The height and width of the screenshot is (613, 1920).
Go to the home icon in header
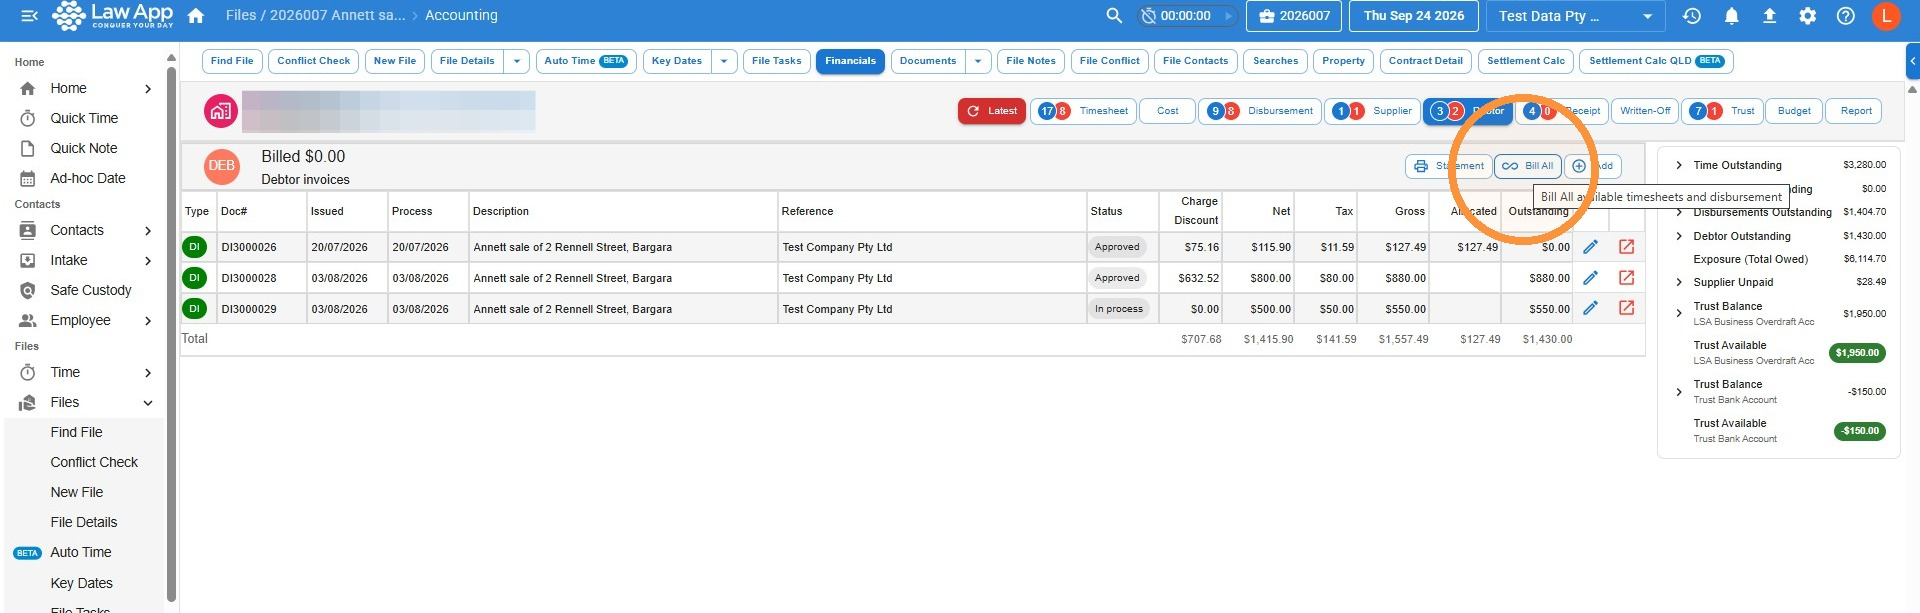(196, 16)
